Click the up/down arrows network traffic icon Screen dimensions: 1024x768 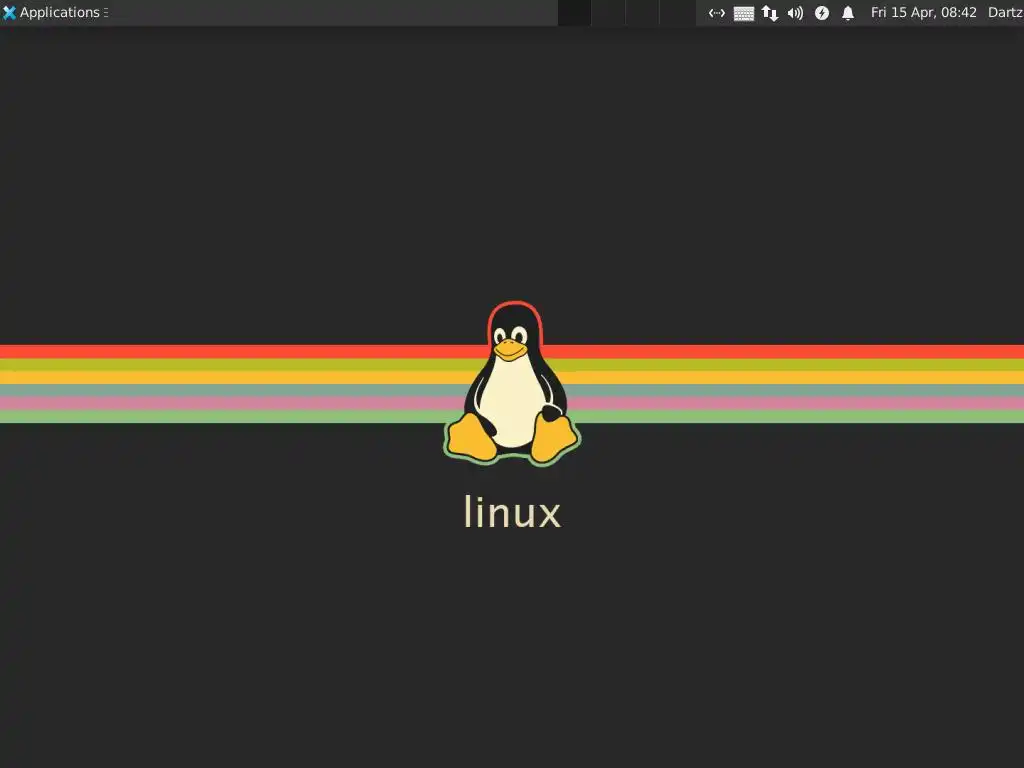pyautogui.click(x=770, y=13)
